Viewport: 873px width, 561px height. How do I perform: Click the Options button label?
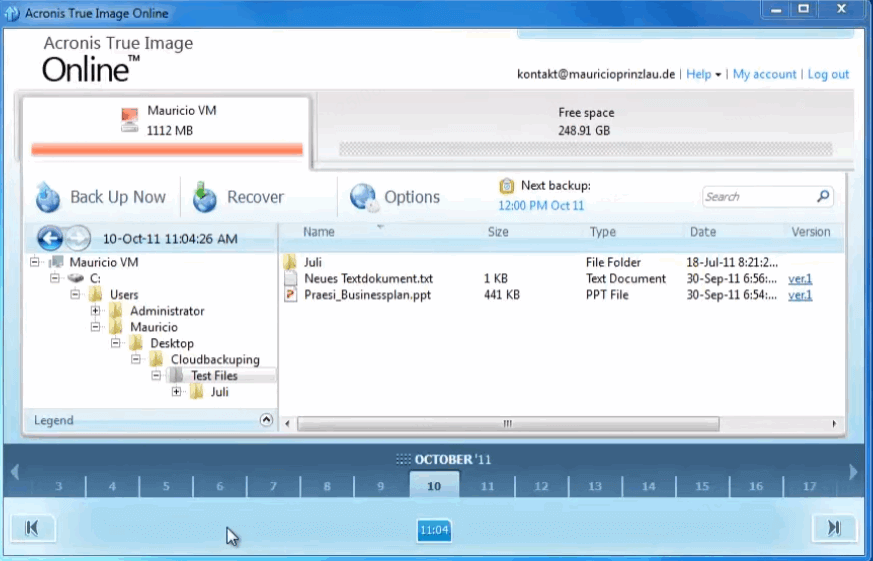pyautogui.click(x=412, y=197)
